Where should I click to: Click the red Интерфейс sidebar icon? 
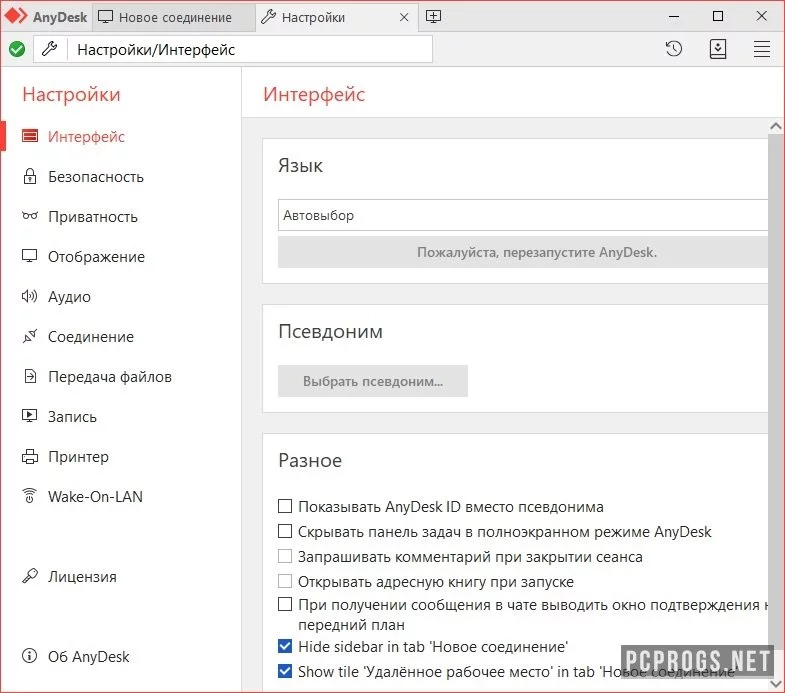[x=30, y=136]
